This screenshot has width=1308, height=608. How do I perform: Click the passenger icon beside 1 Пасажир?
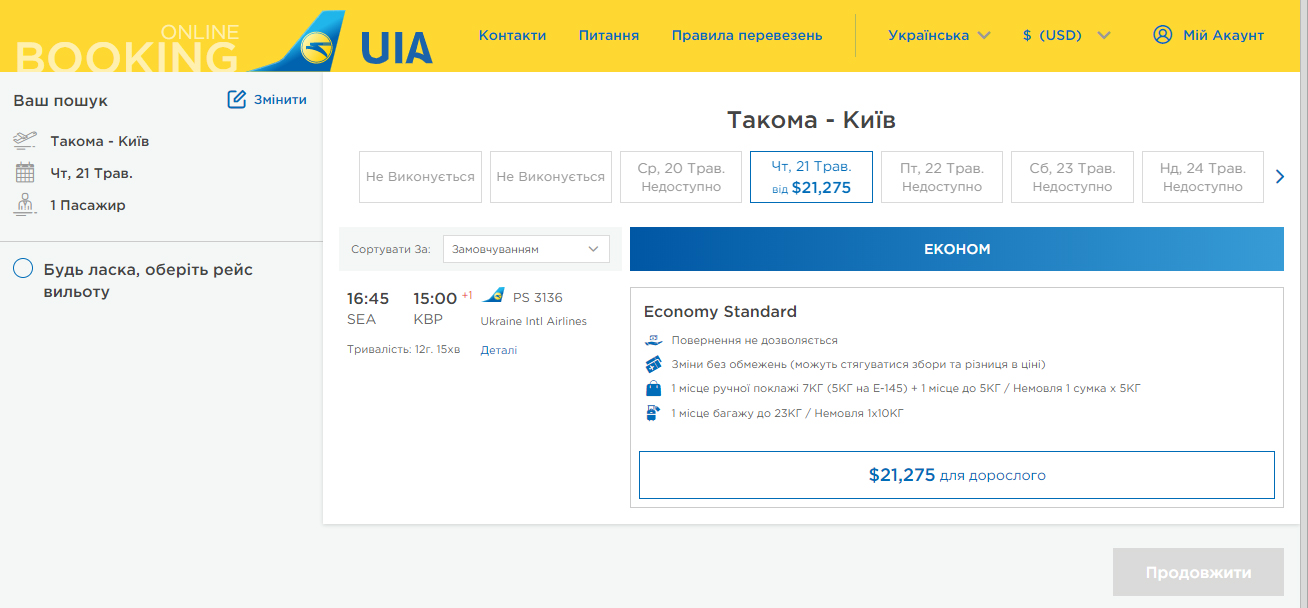coord(25,205)
